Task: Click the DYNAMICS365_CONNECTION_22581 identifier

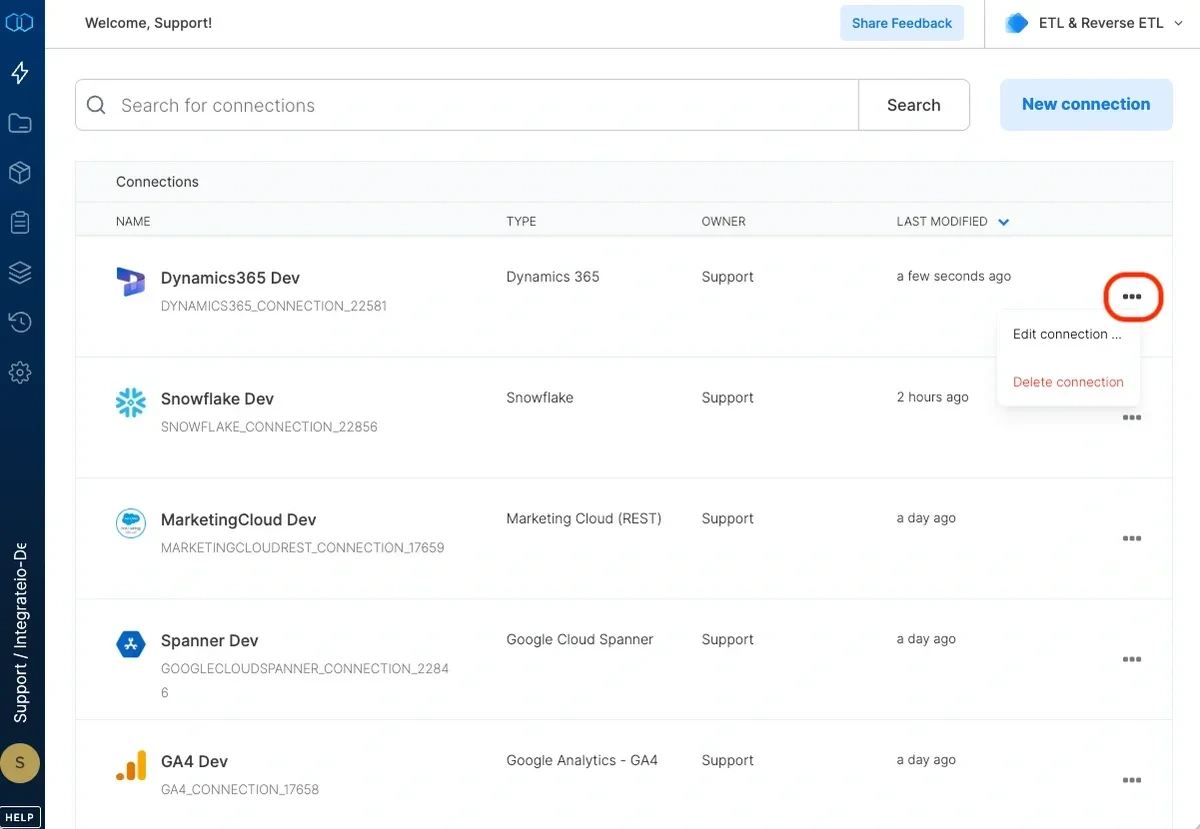Action: [x=274, y=306]
